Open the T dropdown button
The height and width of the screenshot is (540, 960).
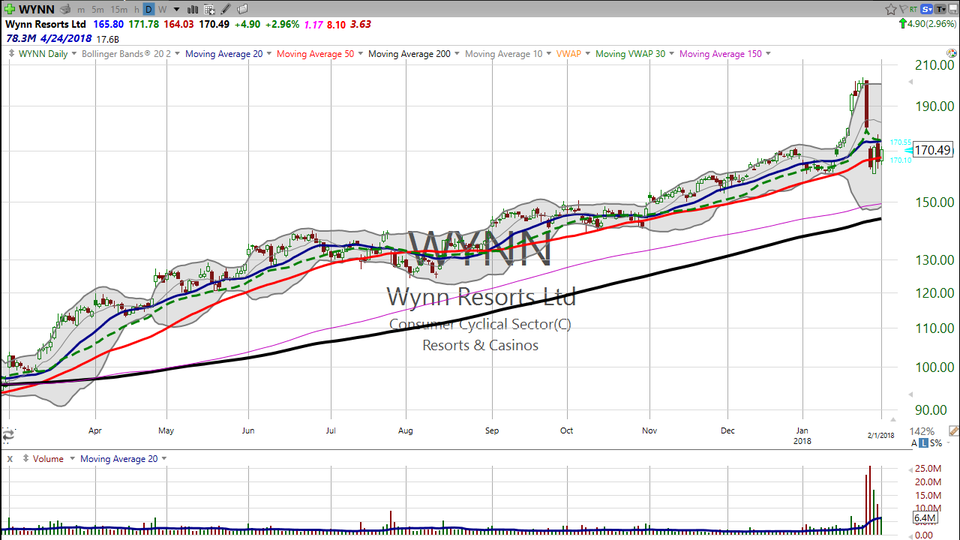click(x=940, y=9)
